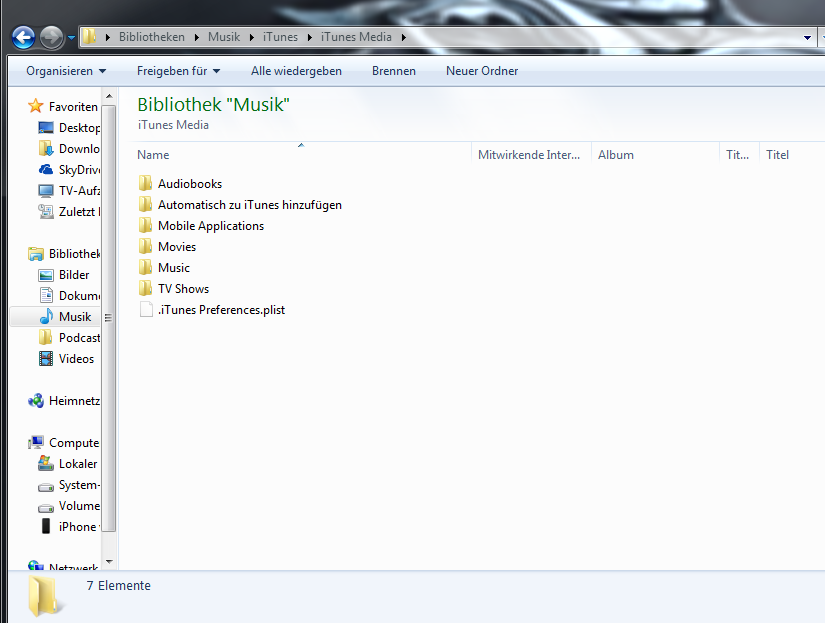Expand arrow after Bibliotheken breadcrumb
This screenshot has height=623, width=825.
pyautogui.click(x=197, y=37)
